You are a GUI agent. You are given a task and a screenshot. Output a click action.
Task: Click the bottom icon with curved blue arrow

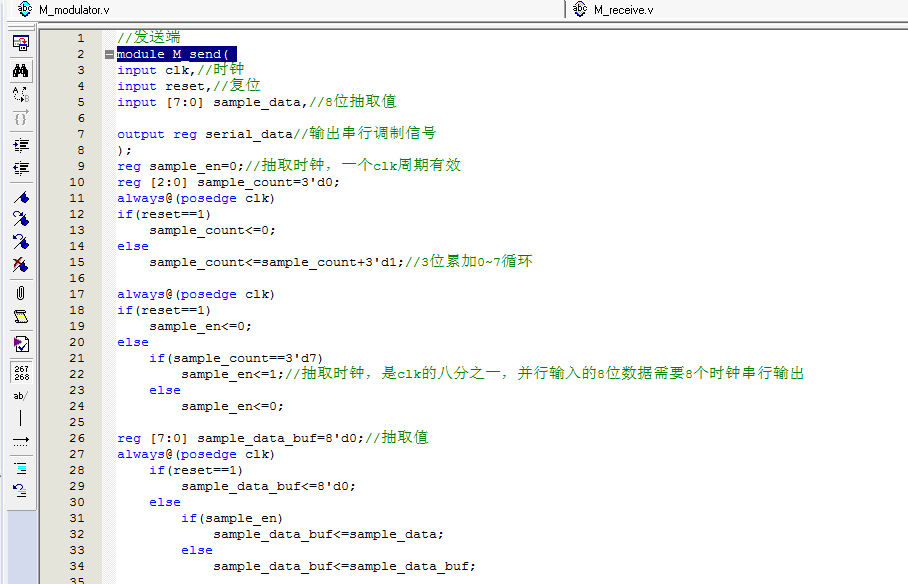21,491
